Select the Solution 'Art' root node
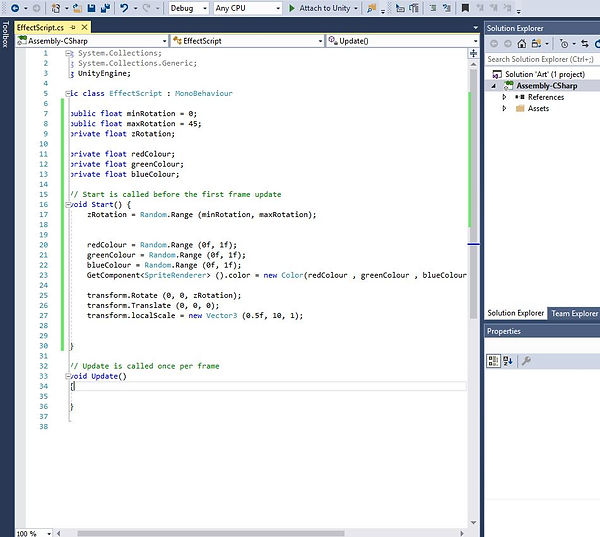 pos(545,74)
